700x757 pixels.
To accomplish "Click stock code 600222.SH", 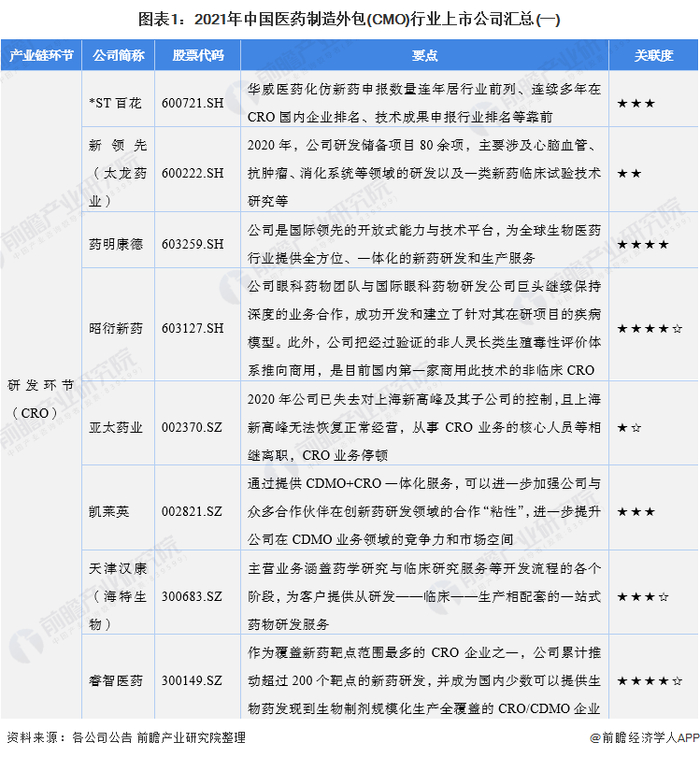I will pos(193,173).
